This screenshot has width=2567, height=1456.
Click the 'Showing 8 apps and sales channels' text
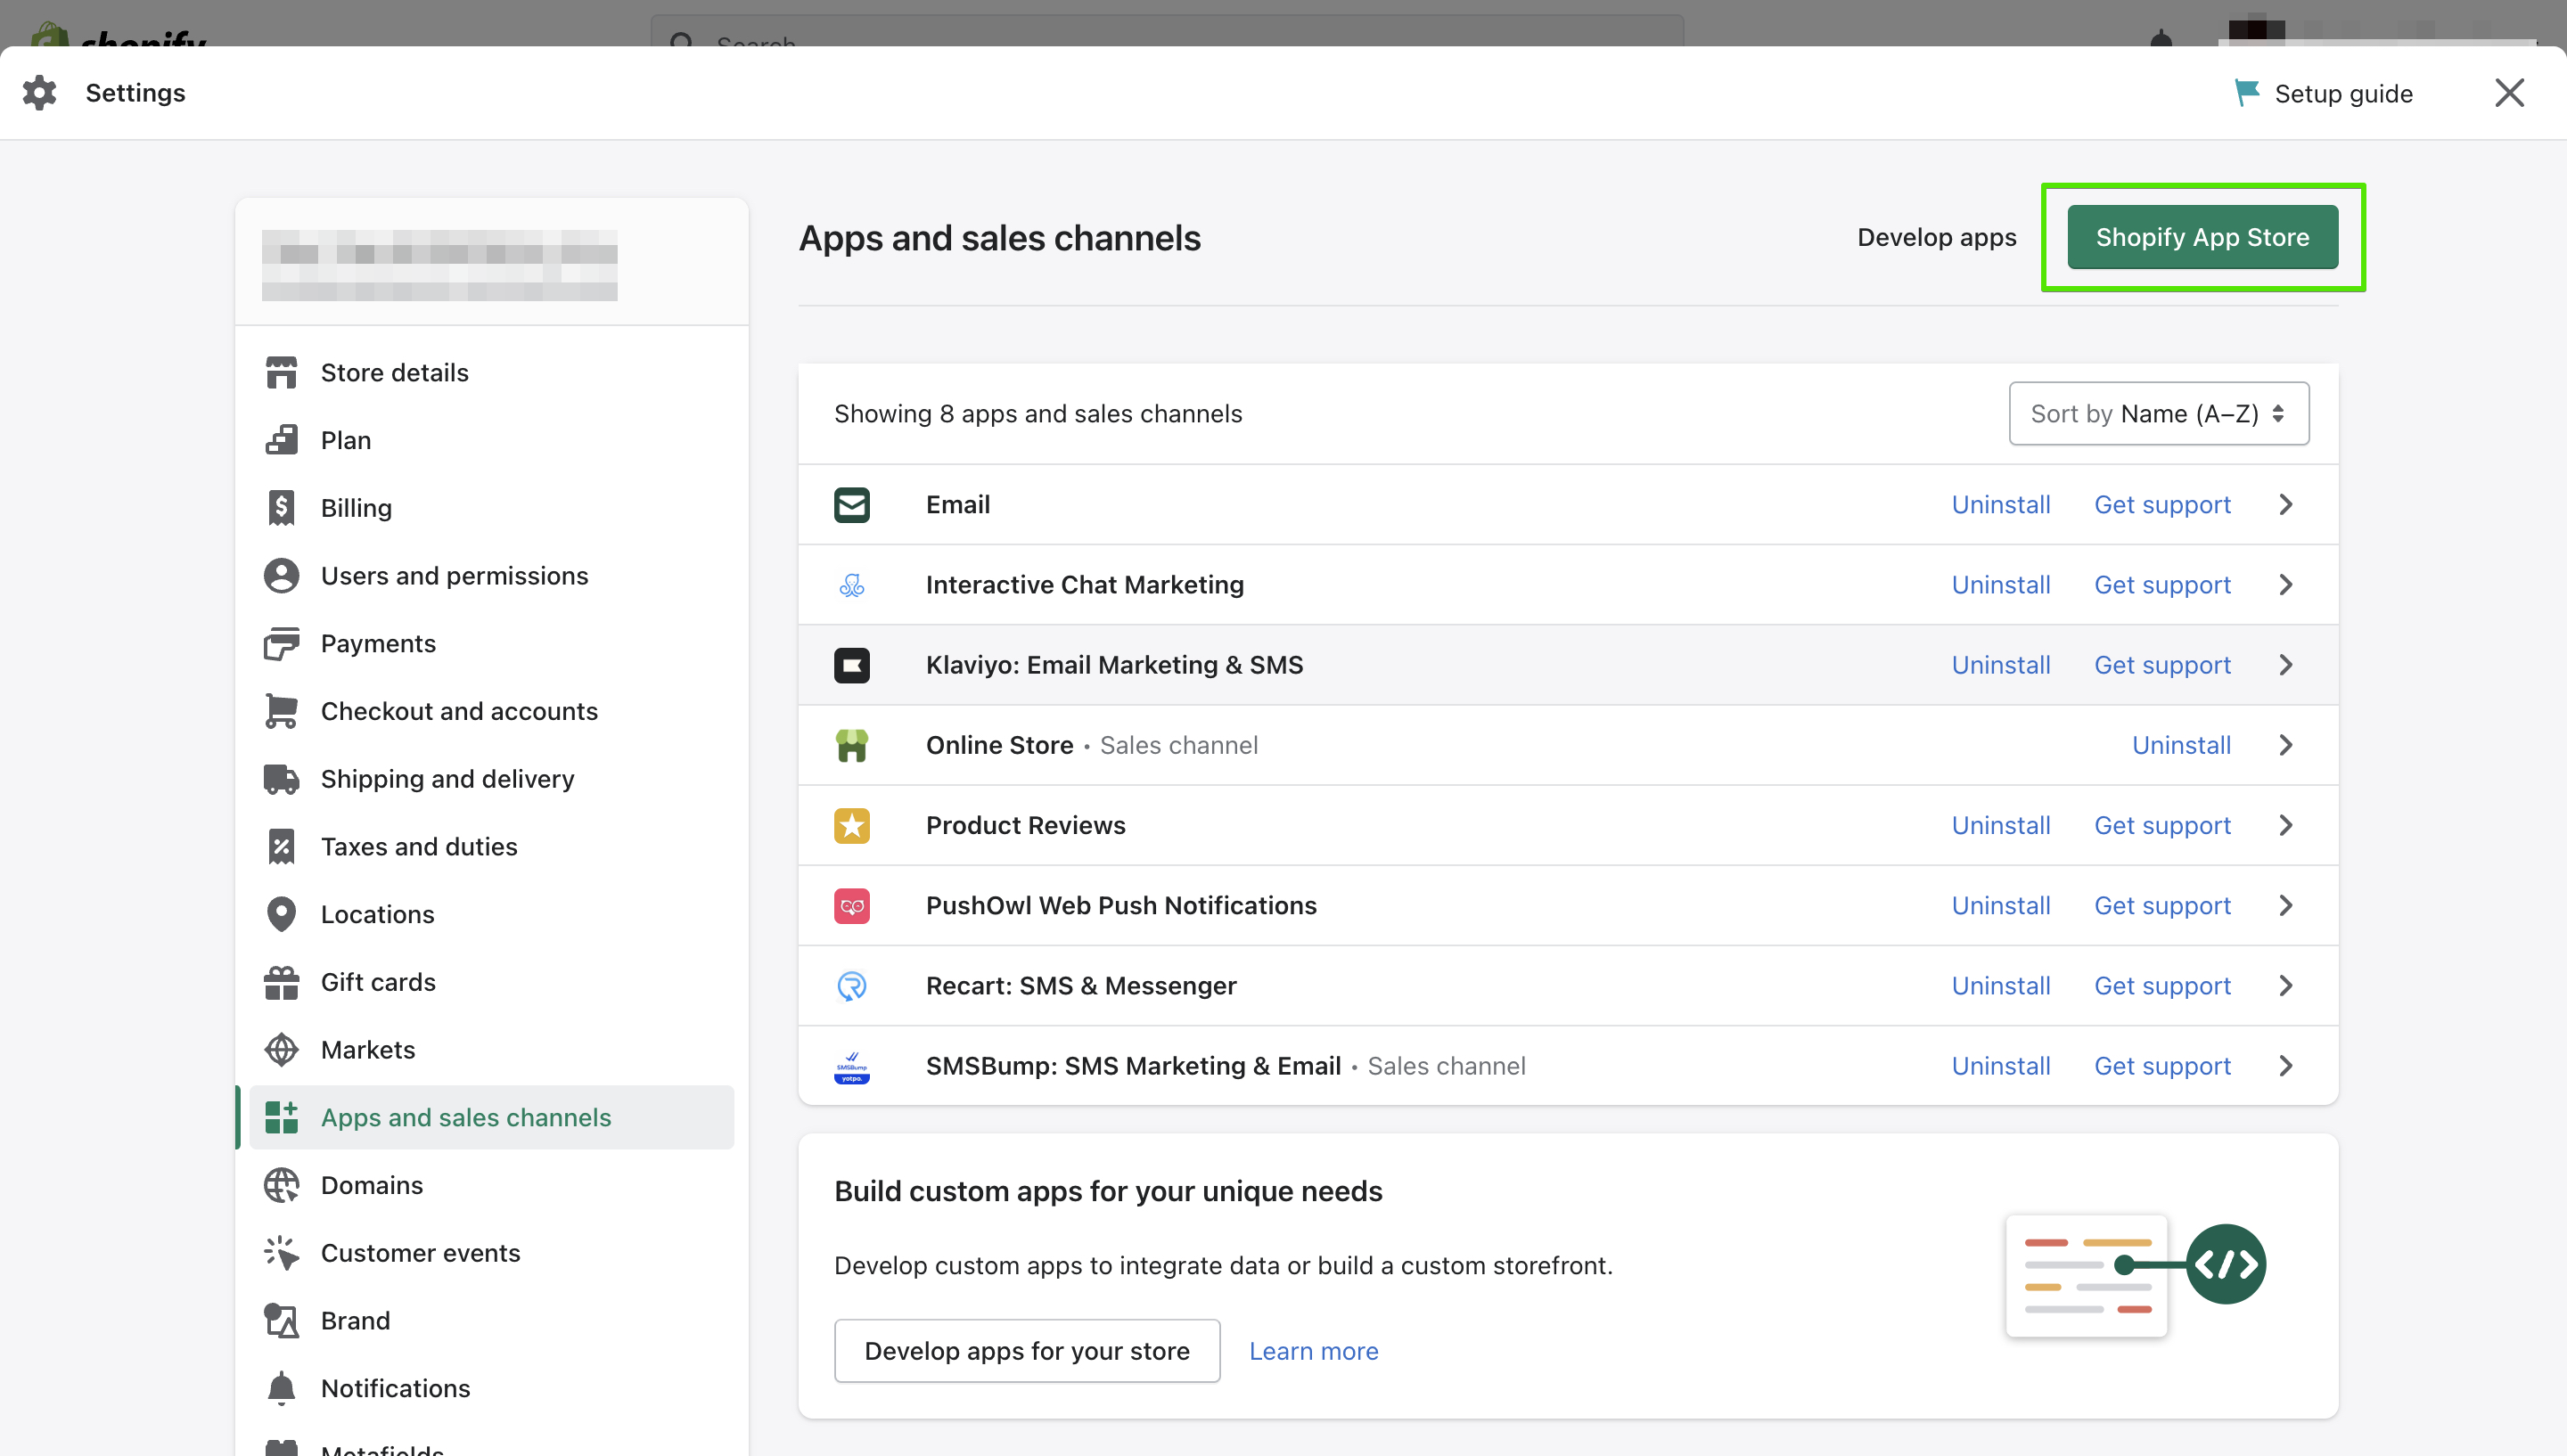coord(1038,414)
